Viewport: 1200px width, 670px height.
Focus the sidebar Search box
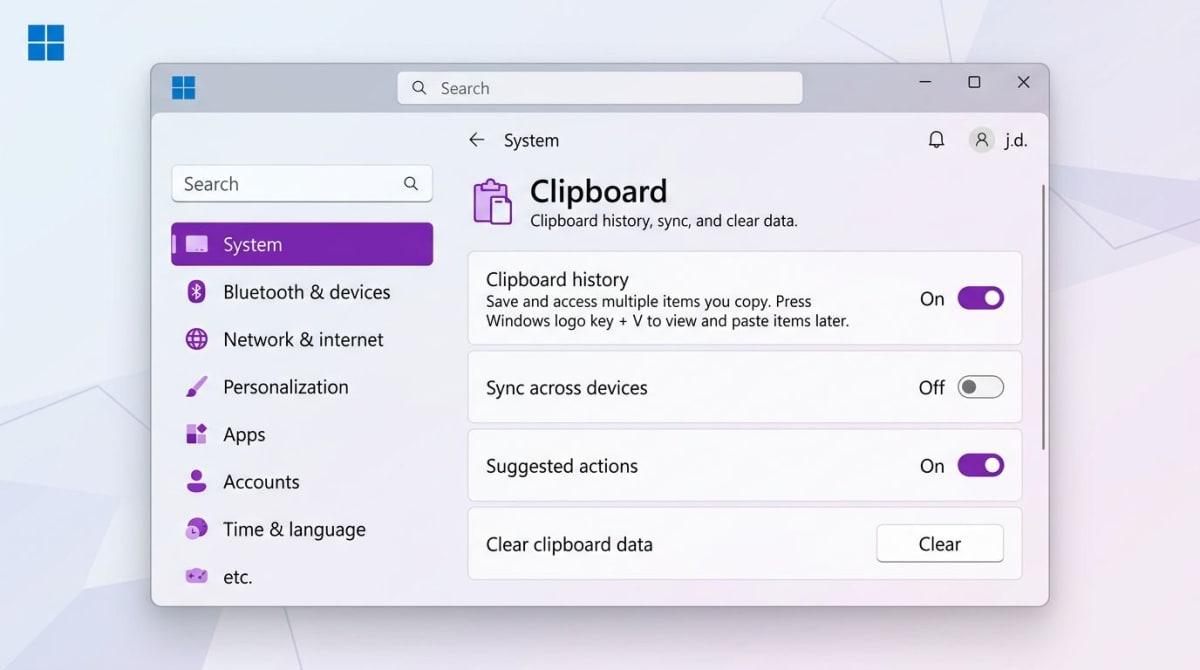click(x=302, y=184)
